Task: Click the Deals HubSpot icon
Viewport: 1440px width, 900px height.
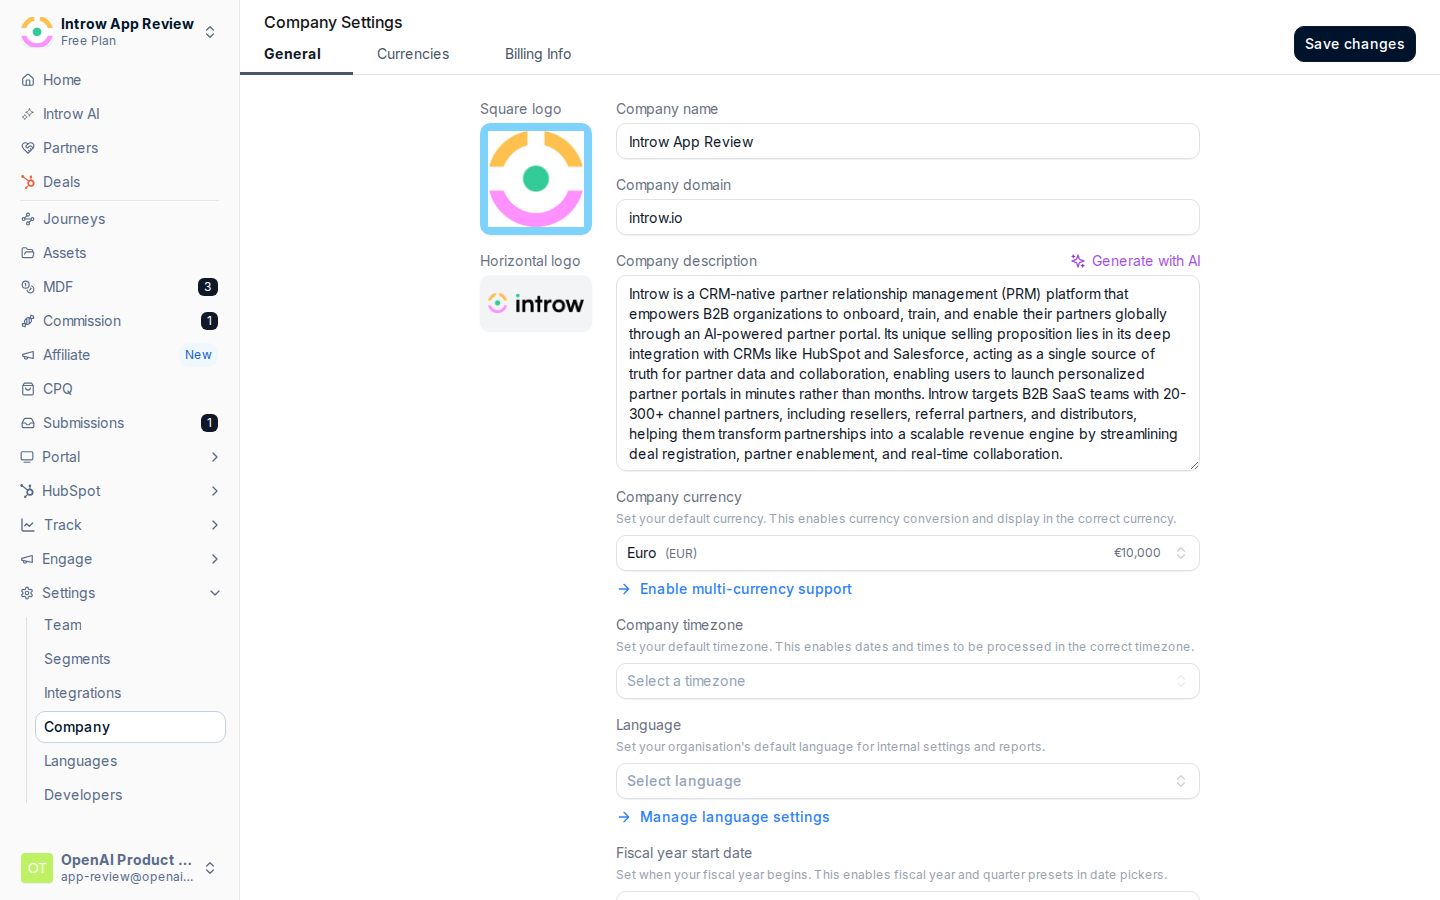Action: click(28, 182)
